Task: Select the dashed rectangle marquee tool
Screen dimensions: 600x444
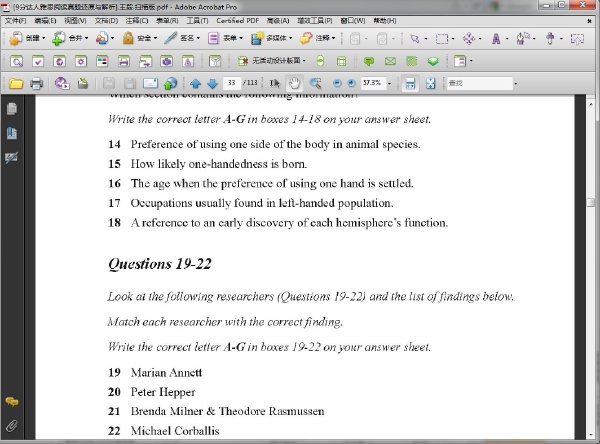Action: pyautogui.click(x=442, y=38)
